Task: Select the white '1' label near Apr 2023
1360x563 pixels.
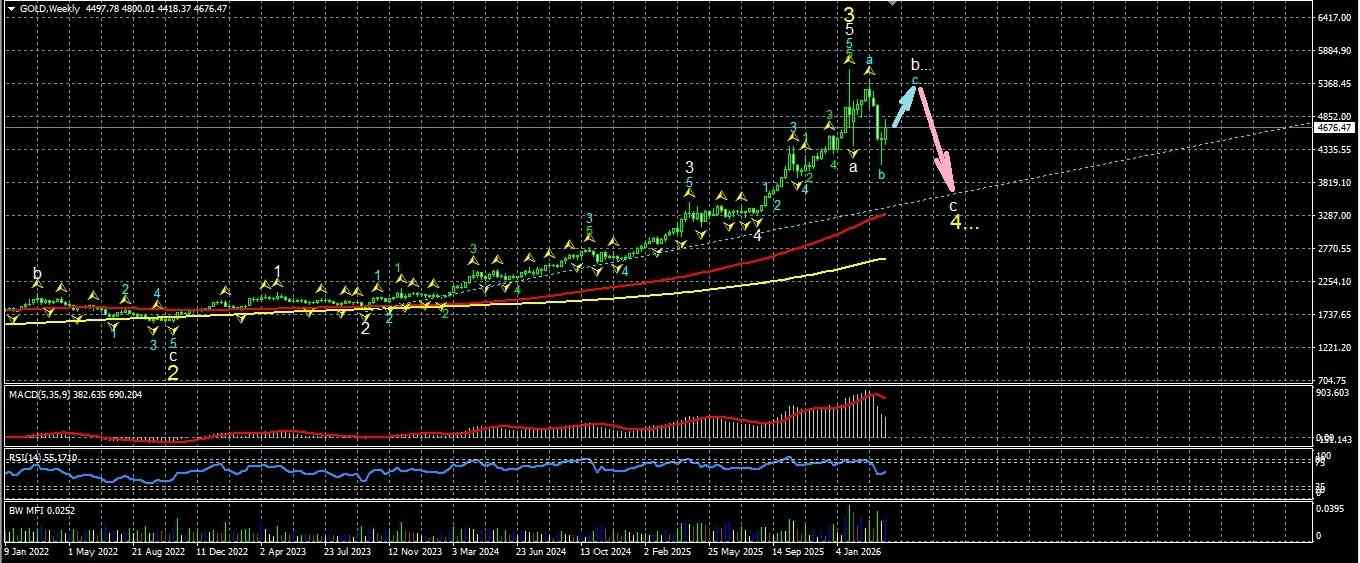Action: (x=277, y=271)
